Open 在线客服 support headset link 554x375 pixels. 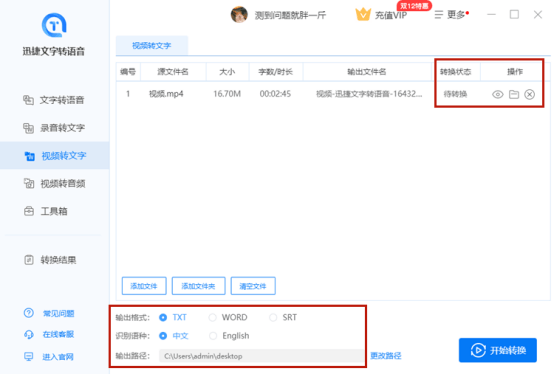tap(49, 334)
